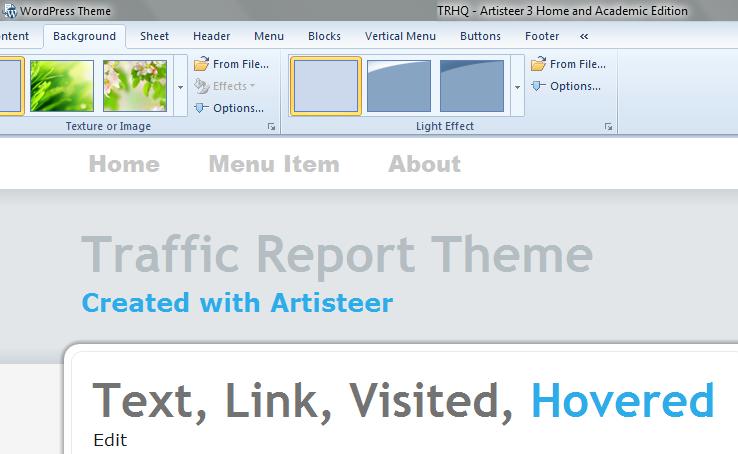
Task: Switch to the Header tab
Action: tap(211, 36)
